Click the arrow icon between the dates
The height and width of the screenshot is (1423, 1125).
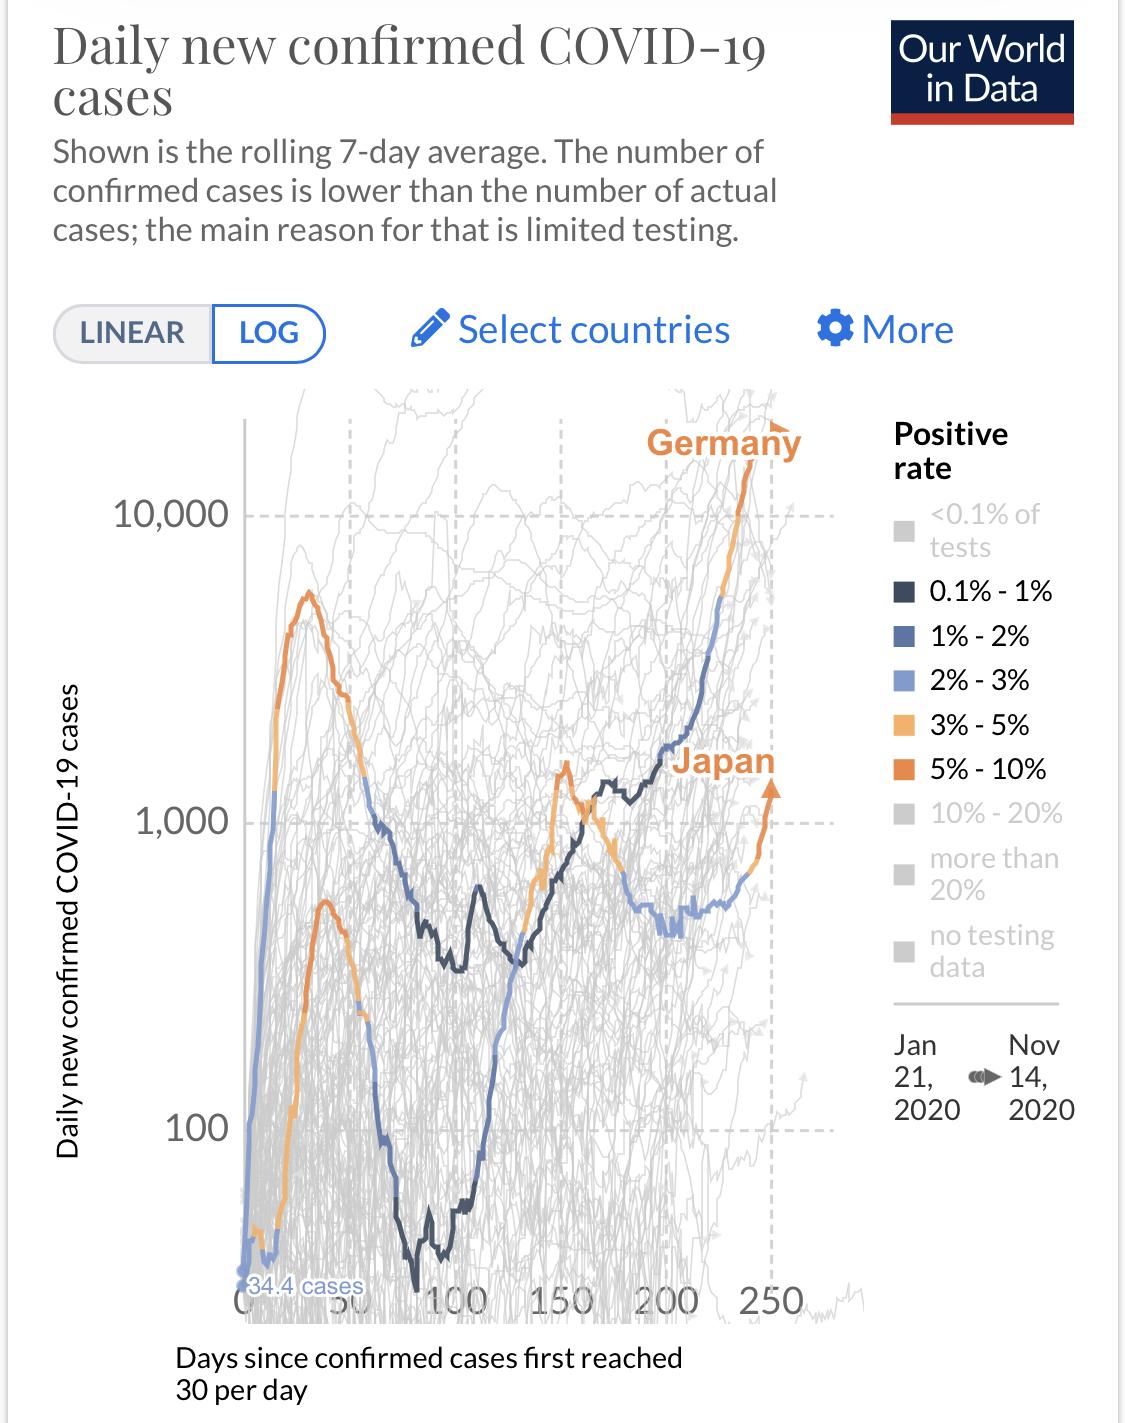pyautogui.click(x=984, y=1078)
